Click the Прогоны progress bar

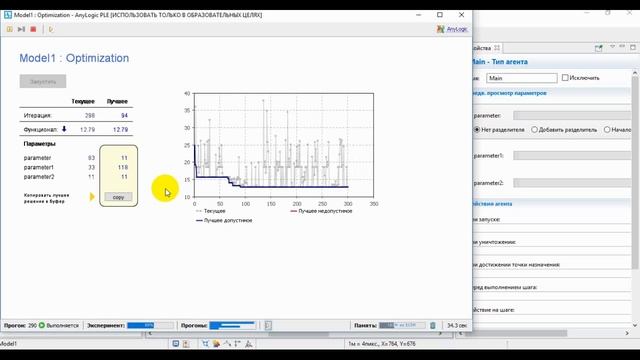[232, 325]
